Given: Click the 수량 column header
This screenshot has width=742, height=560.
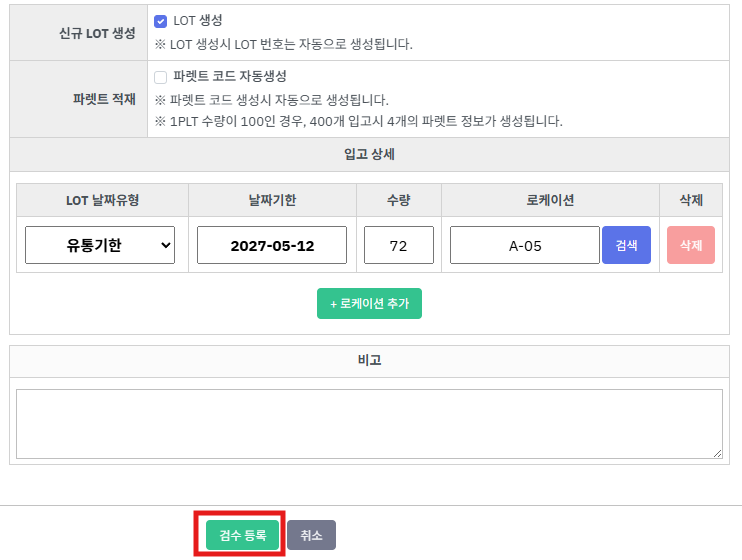Looking at the screenshot, I should pos(399,200).
